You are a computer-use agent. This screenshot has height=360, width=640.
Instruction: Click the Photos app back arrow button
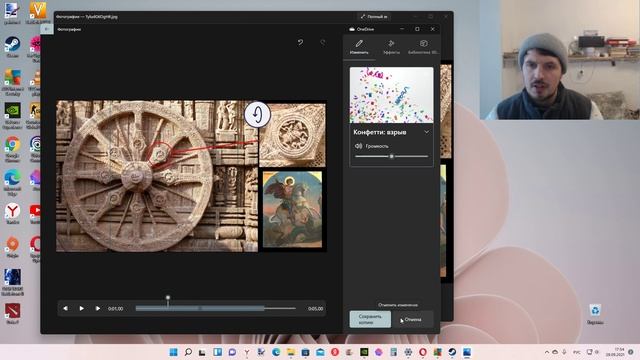47,29
